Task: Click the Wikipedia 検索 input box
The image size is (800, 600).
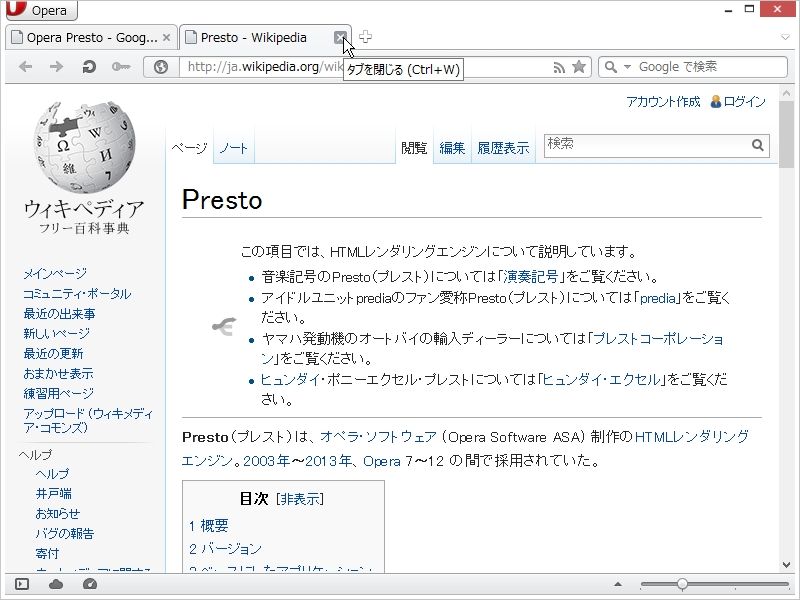Action: coord(646,146)
